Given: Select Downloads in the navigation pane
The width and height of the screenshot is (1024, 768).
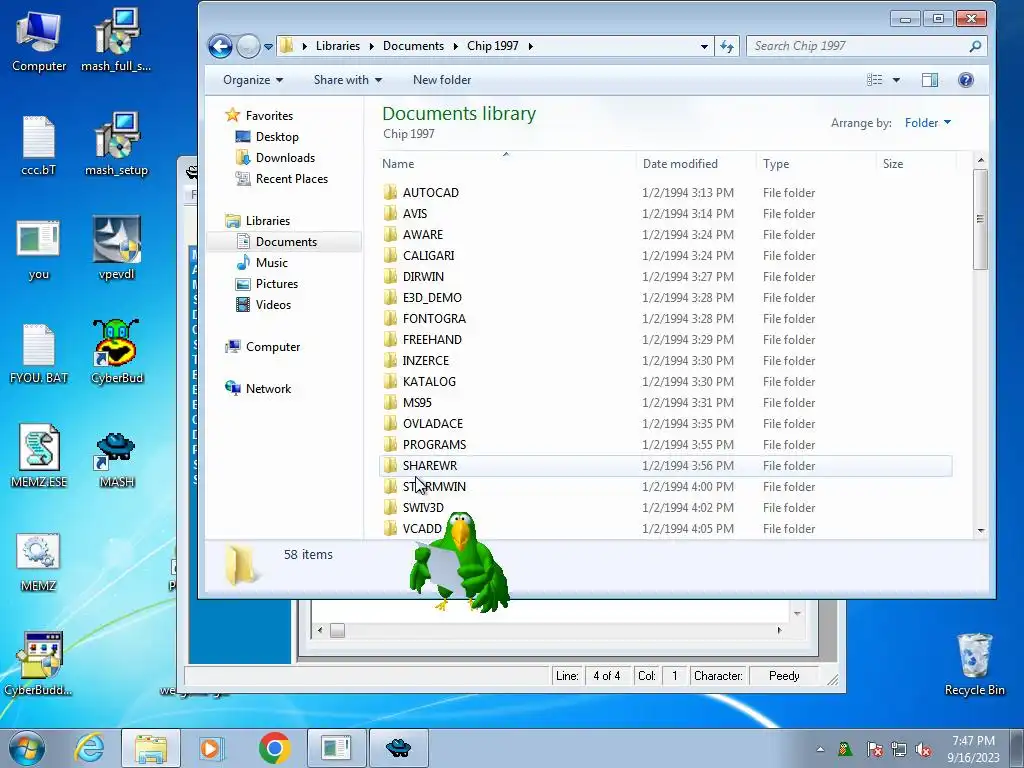Looking at the screenshot, I should tap(285, 157).
